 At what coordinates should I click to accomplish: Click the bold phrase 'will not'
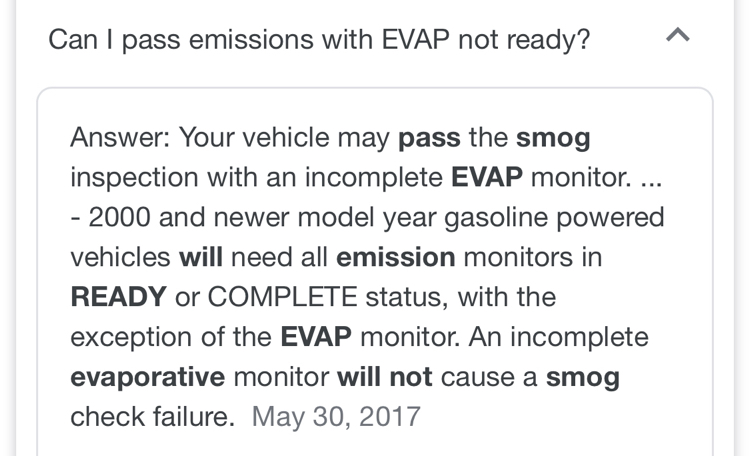point(384,377)
